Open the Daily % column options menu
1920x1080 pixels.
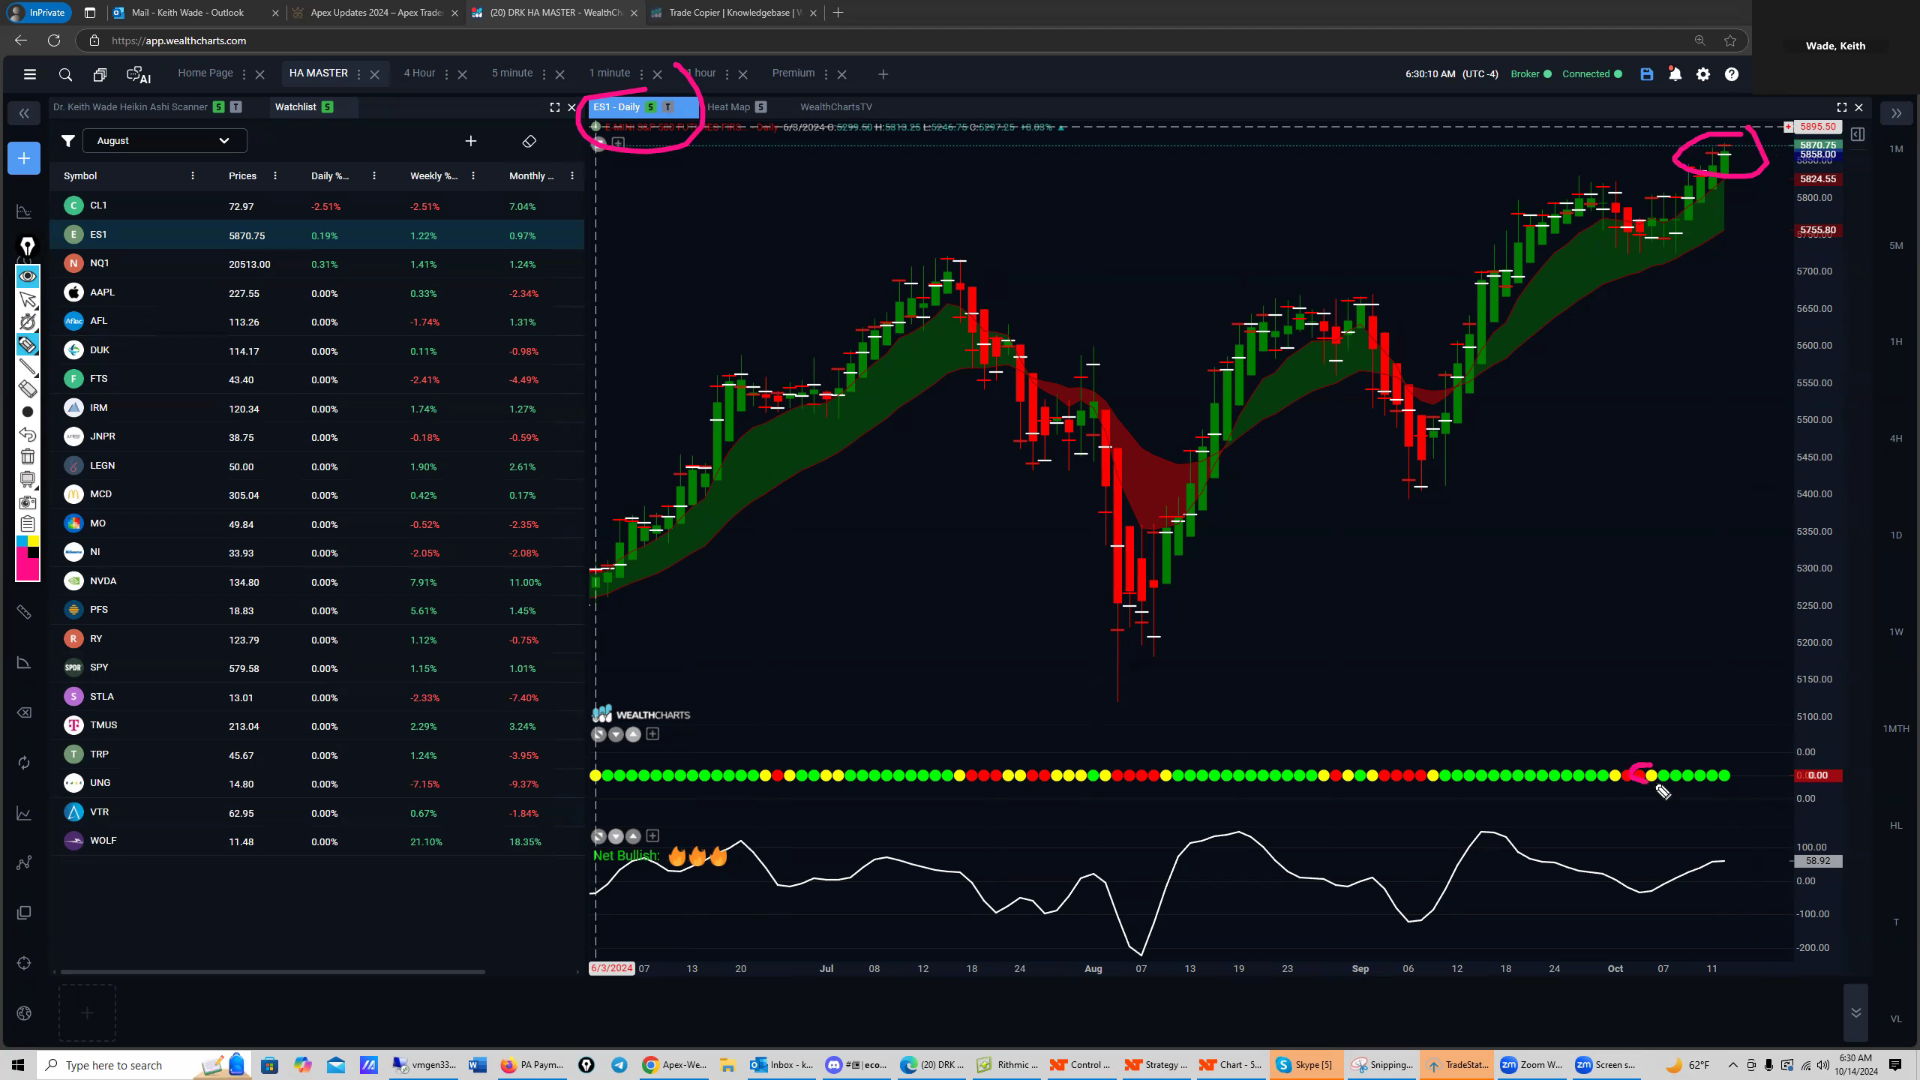(374, 176)
